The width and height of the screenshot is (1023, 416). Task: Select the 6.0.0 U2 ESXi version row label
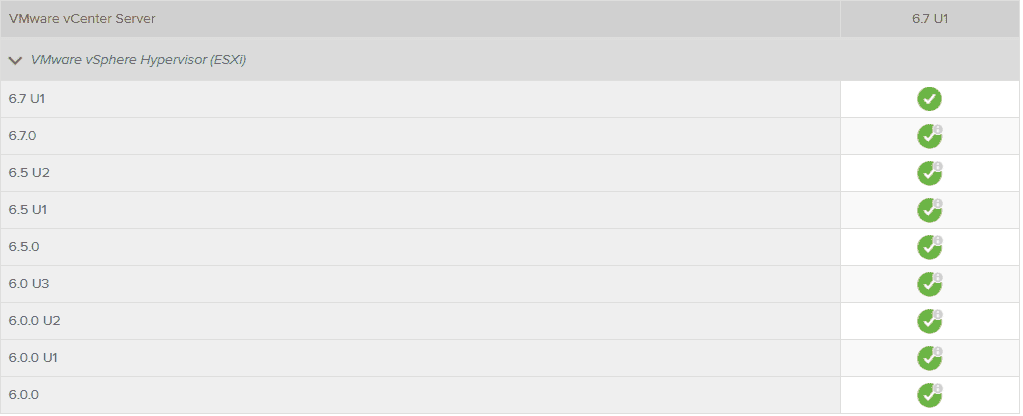pos(35,321)
